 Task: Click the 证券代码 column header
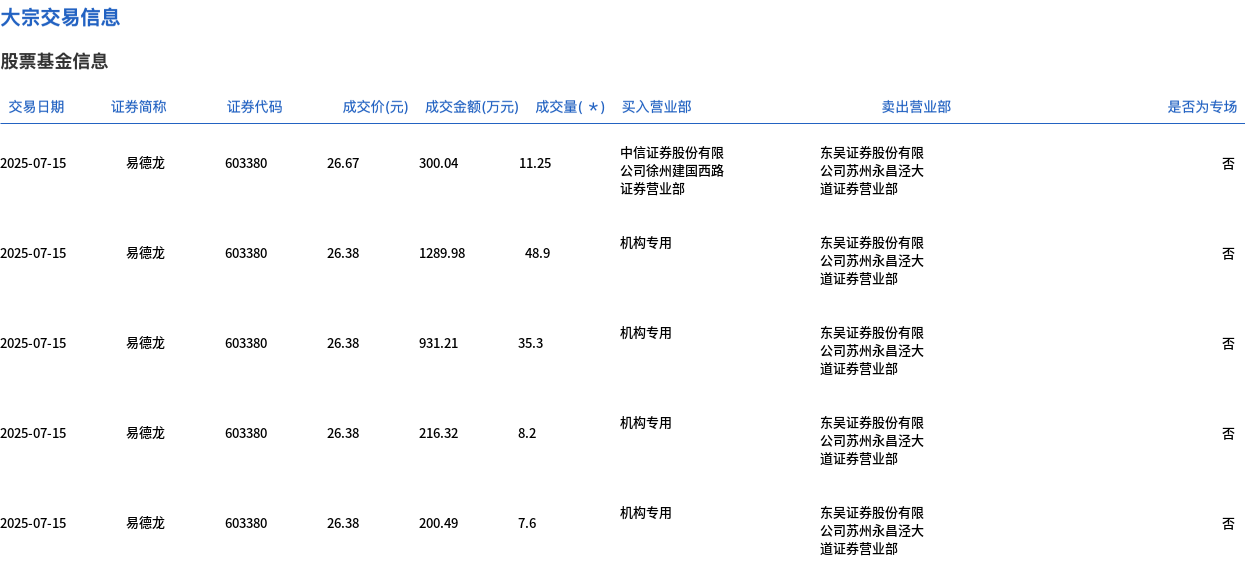coord(254,107)
